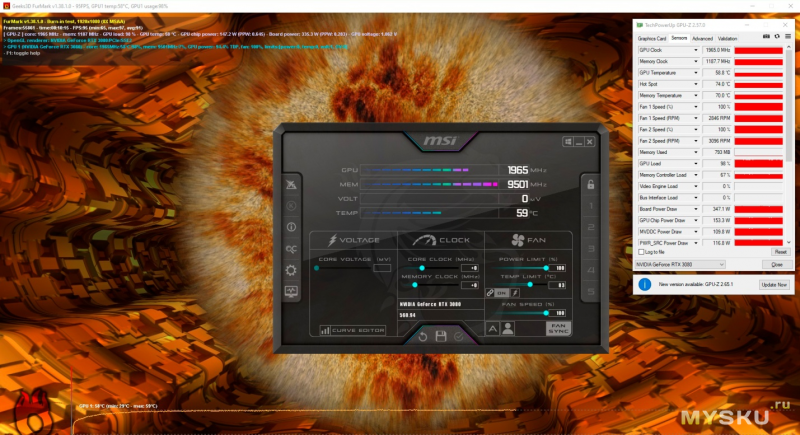Open MSI Kombustor from Afterburner sidebar
Screen dimensions: 800x435
coord(291,206)
